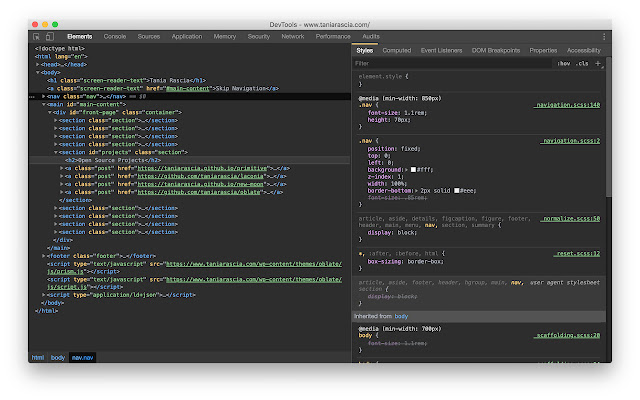The height and width of the screenshot is (400, 640).
Task: Open the DevTools three-dot customize menu
Action: [x=603, y=36]
